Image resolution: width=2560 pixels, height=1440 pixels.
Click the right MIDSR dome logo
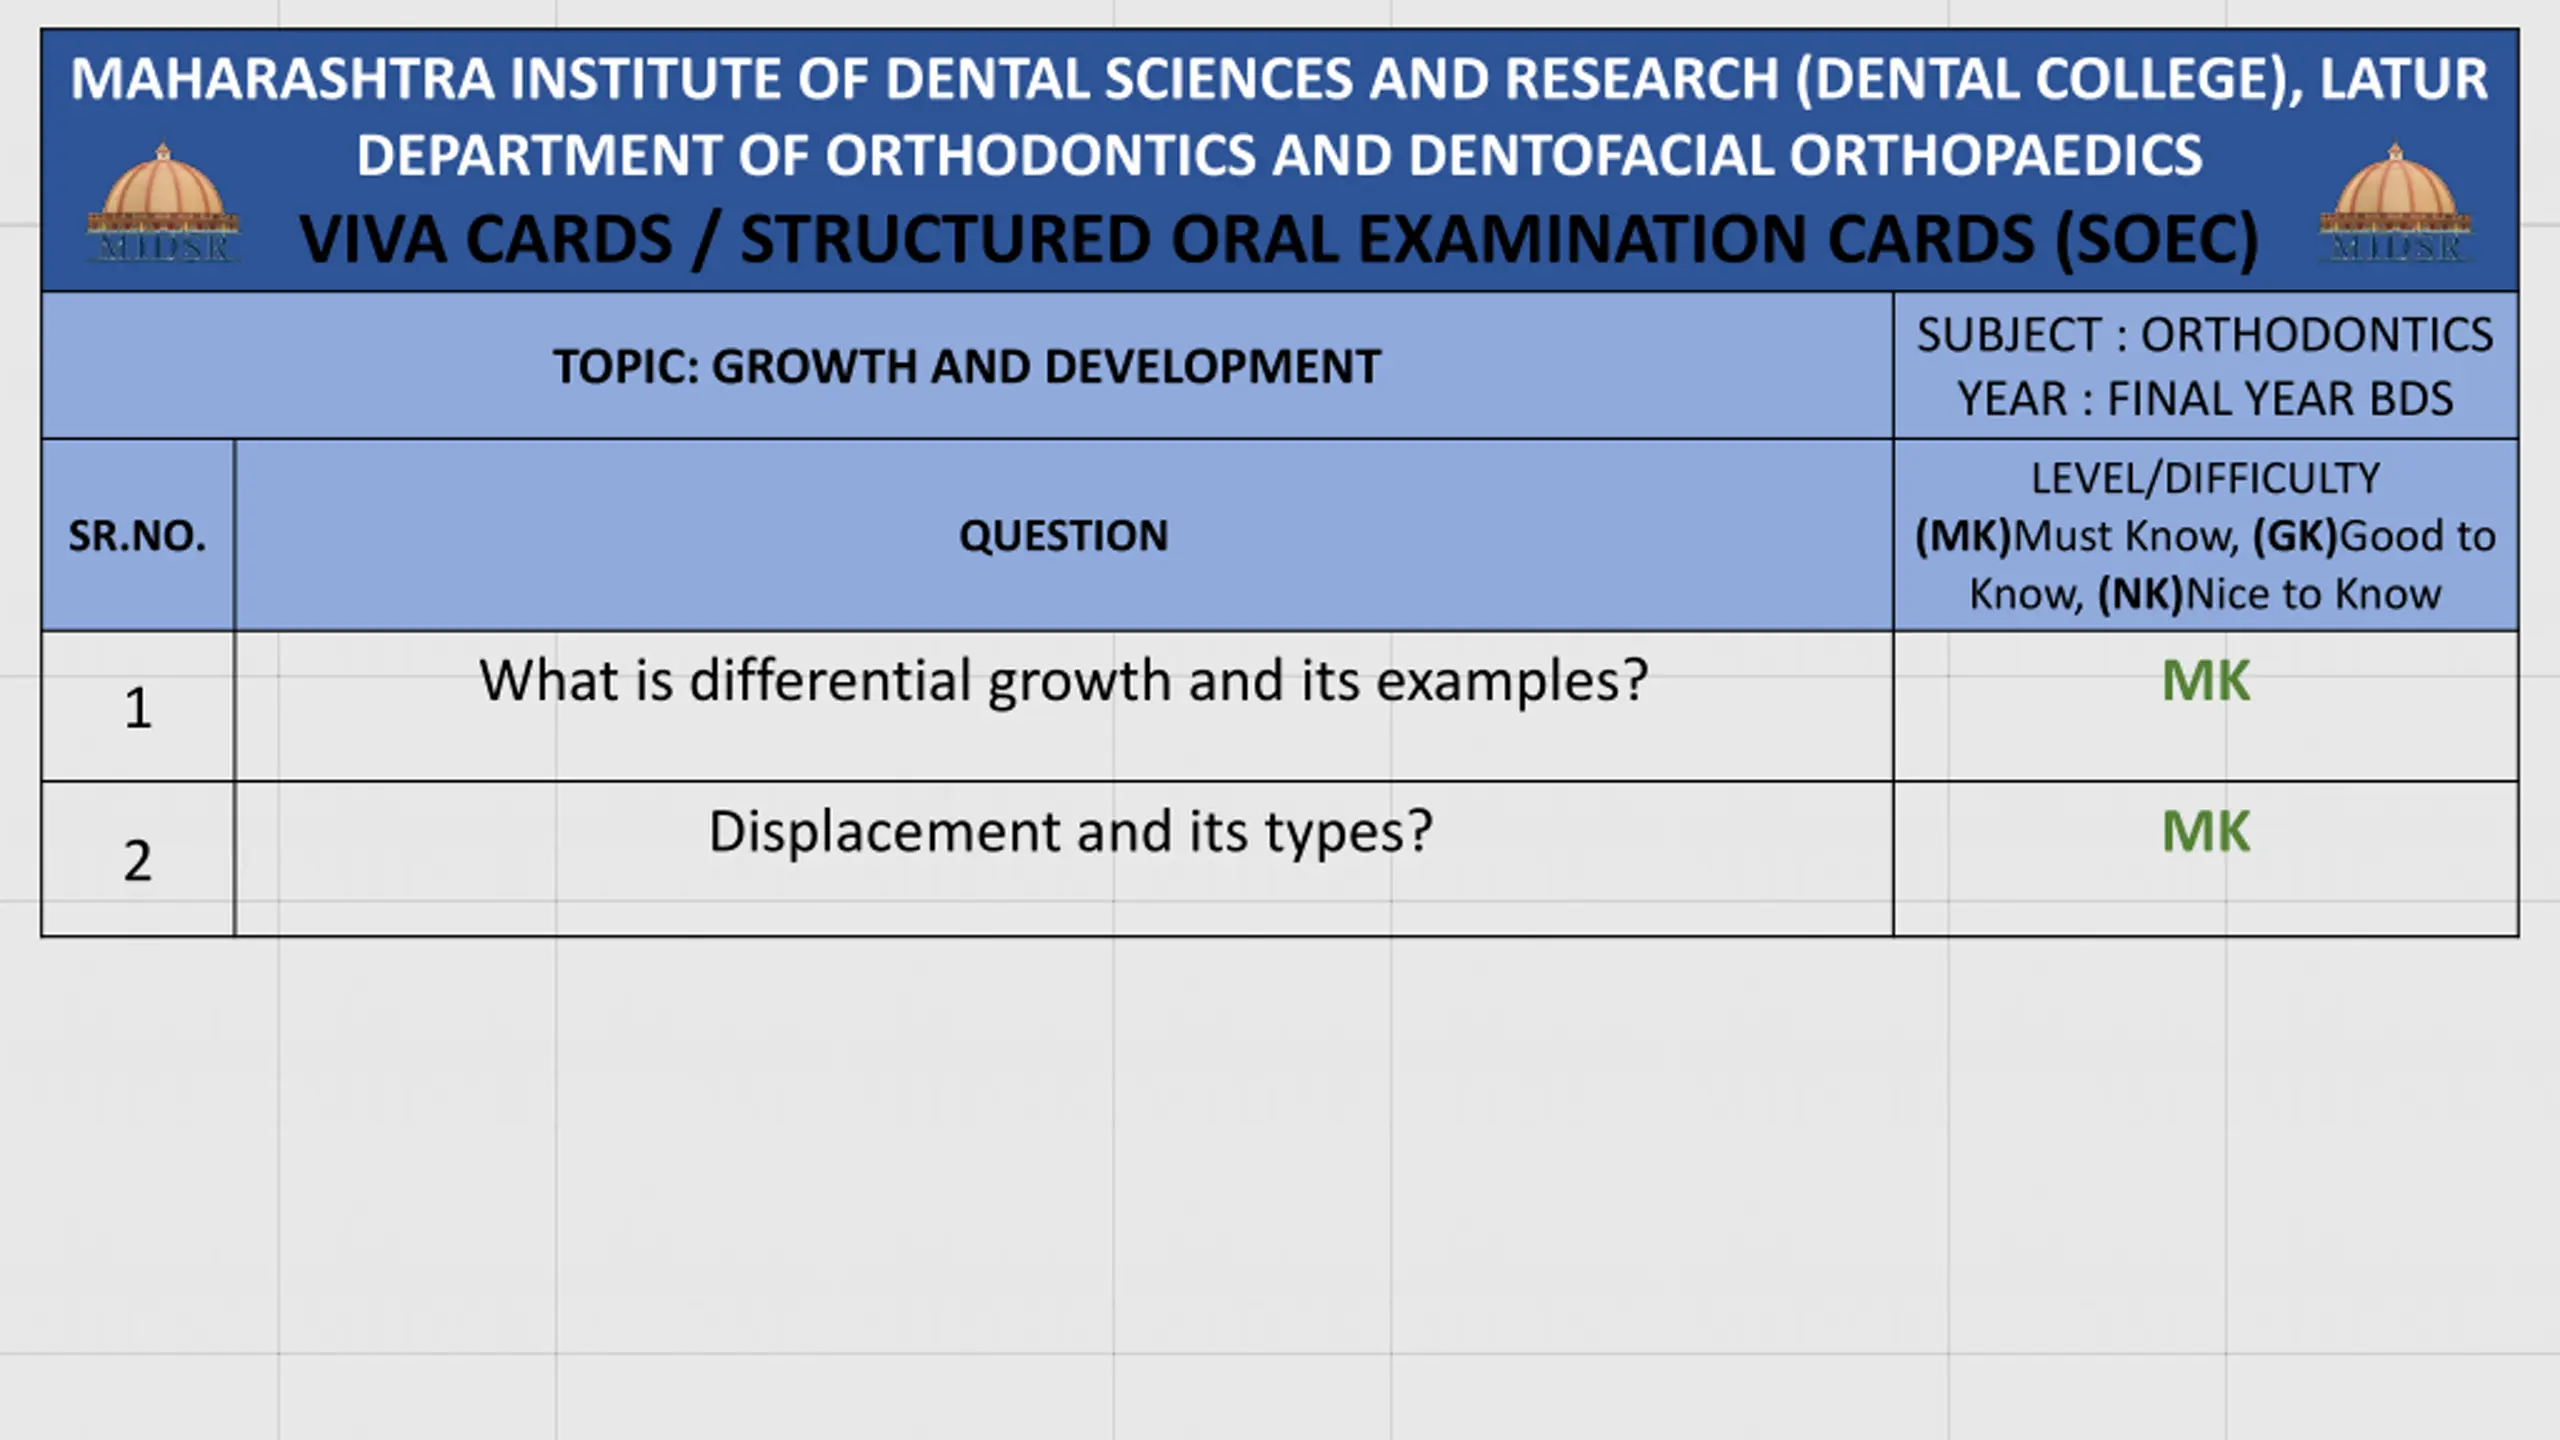coord(2395,204)
